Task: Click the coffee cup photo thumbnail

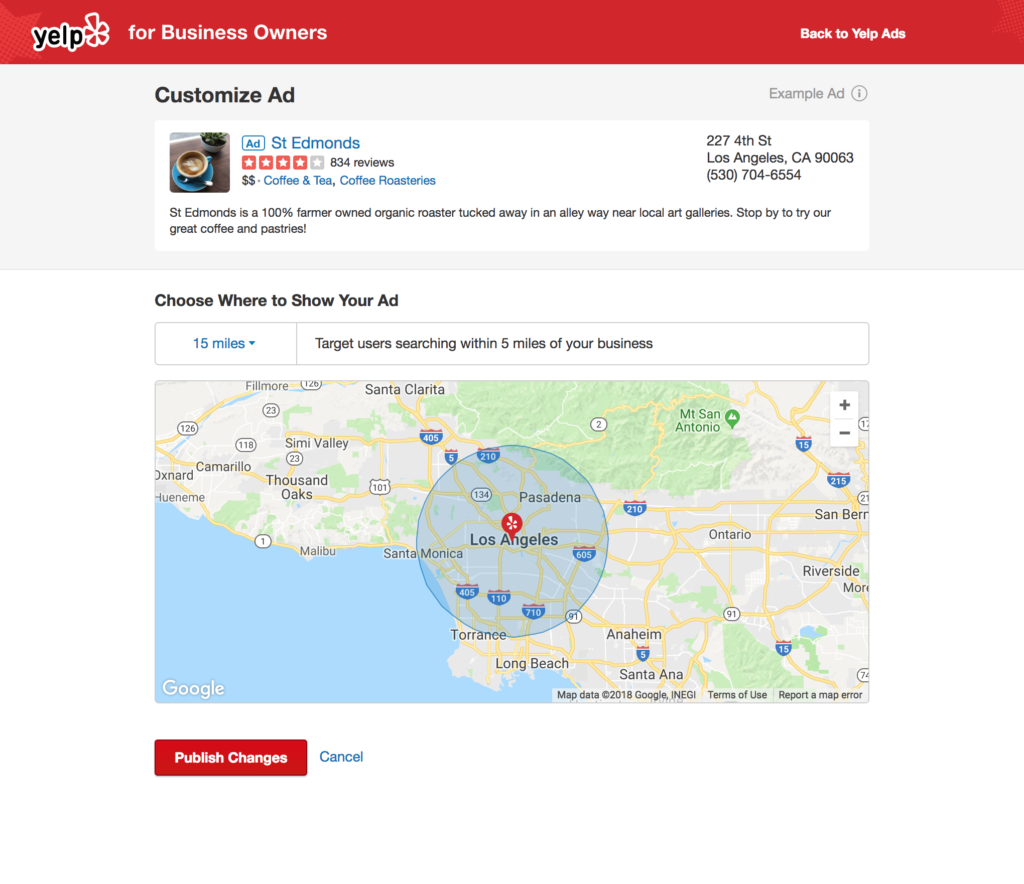Action: click(x=198, y=162)
